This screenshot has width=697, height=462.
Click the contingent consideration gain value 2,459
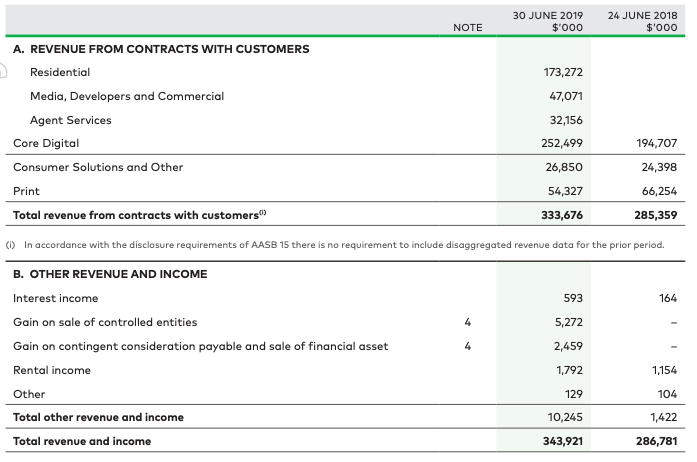568,346
